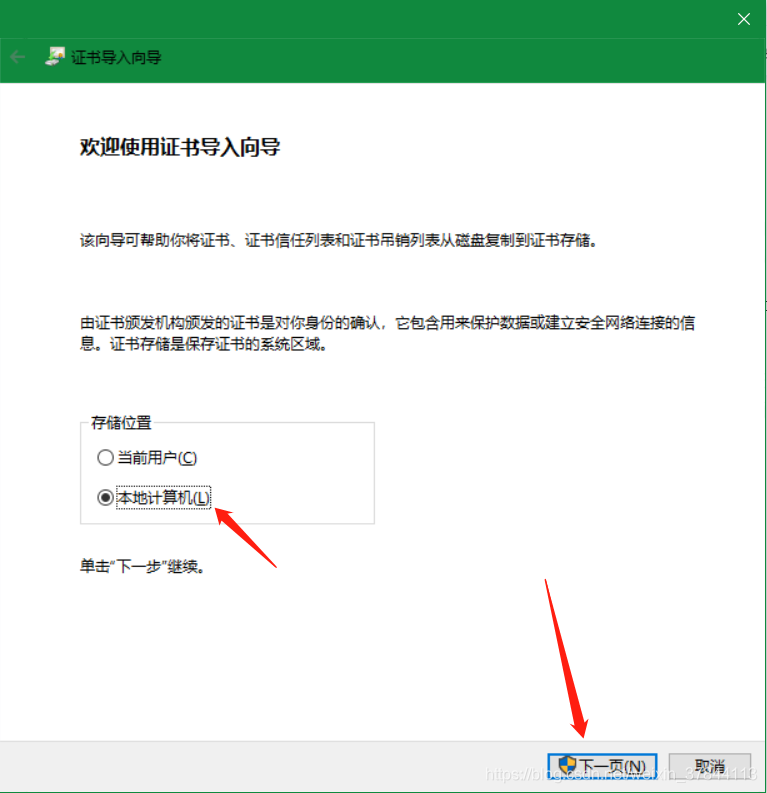This screenshot has width=767, height=793.
Task: Close the certificate import wizard window
Action: 743,19
